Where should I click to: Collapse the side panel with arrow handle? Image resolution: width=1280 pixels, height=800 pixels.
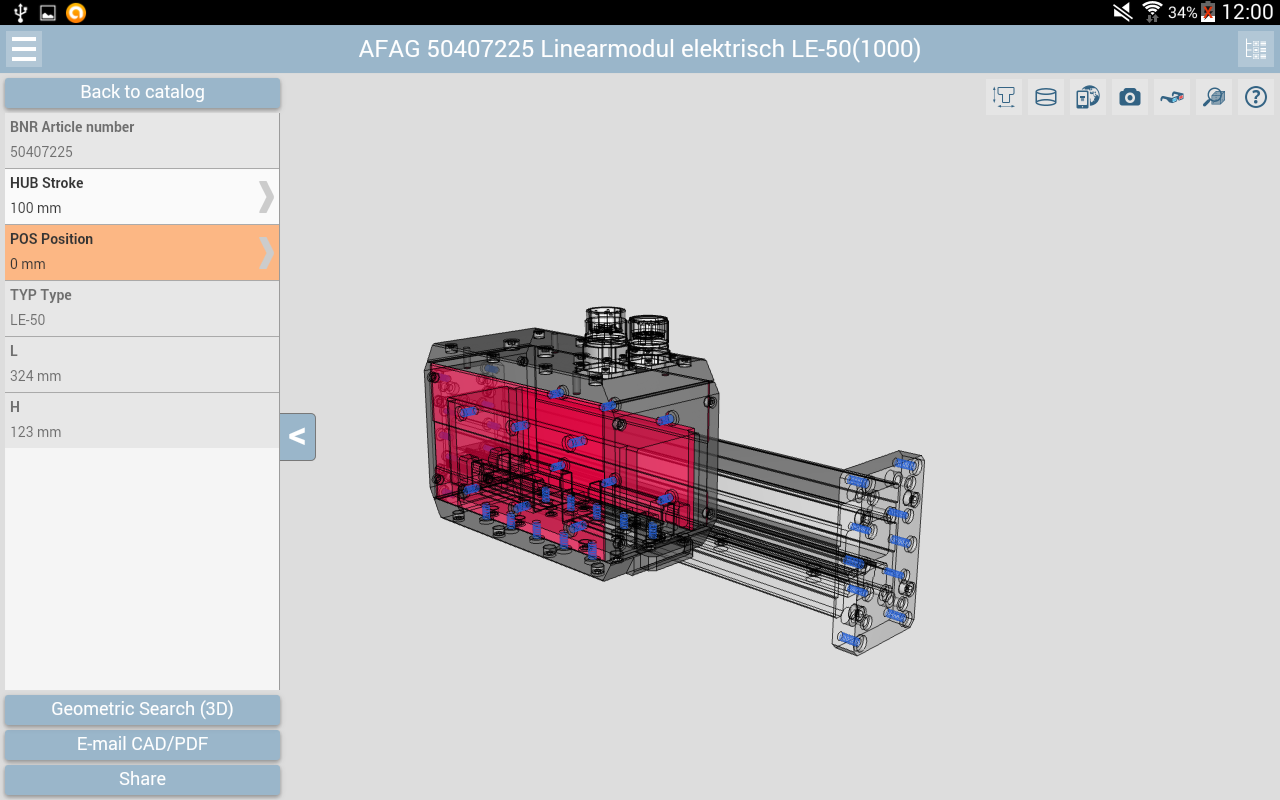297,437
